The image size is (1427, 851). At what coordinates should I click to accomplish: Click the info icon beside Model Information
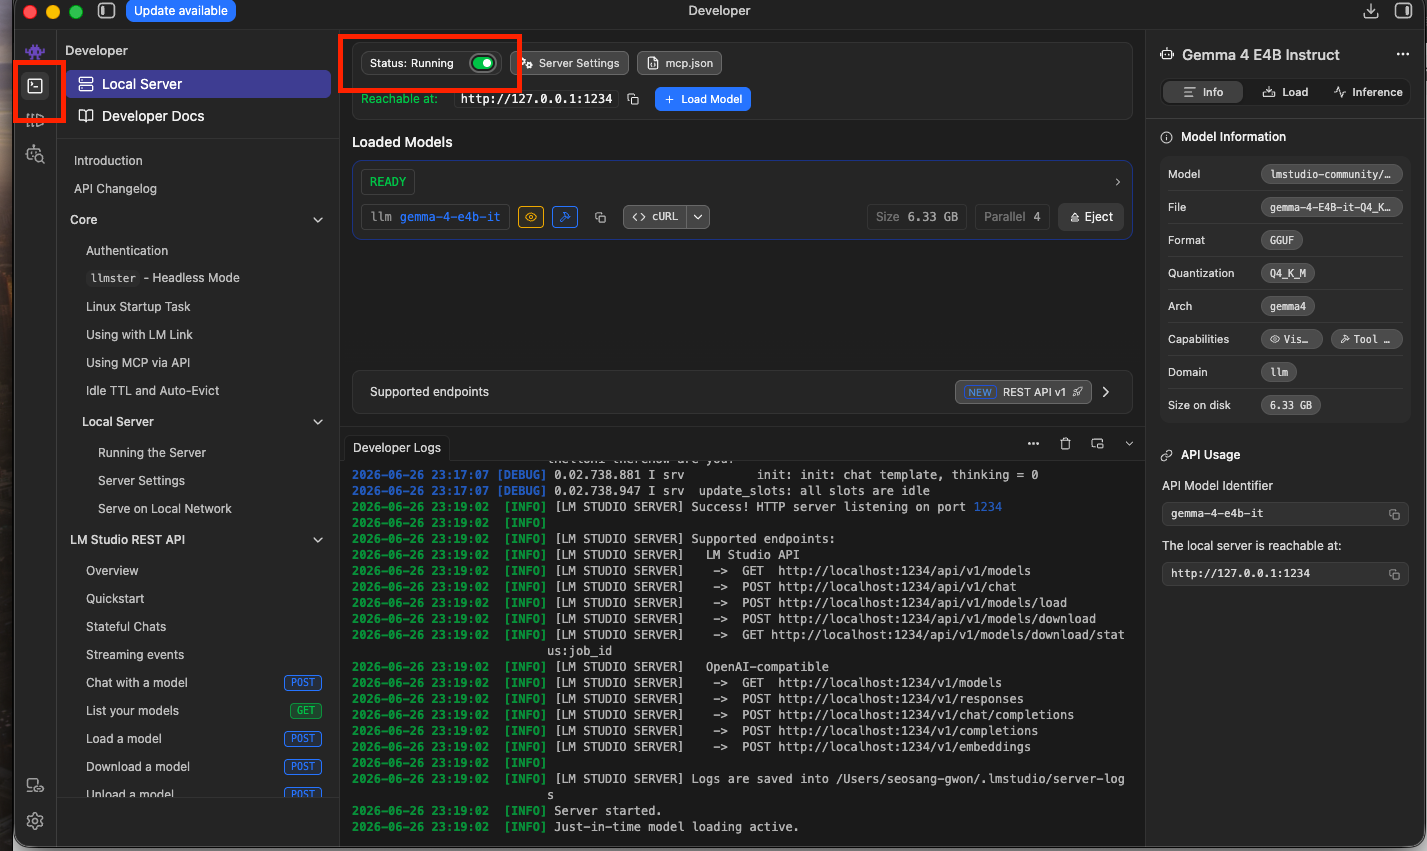click(x=1166, y=137)
